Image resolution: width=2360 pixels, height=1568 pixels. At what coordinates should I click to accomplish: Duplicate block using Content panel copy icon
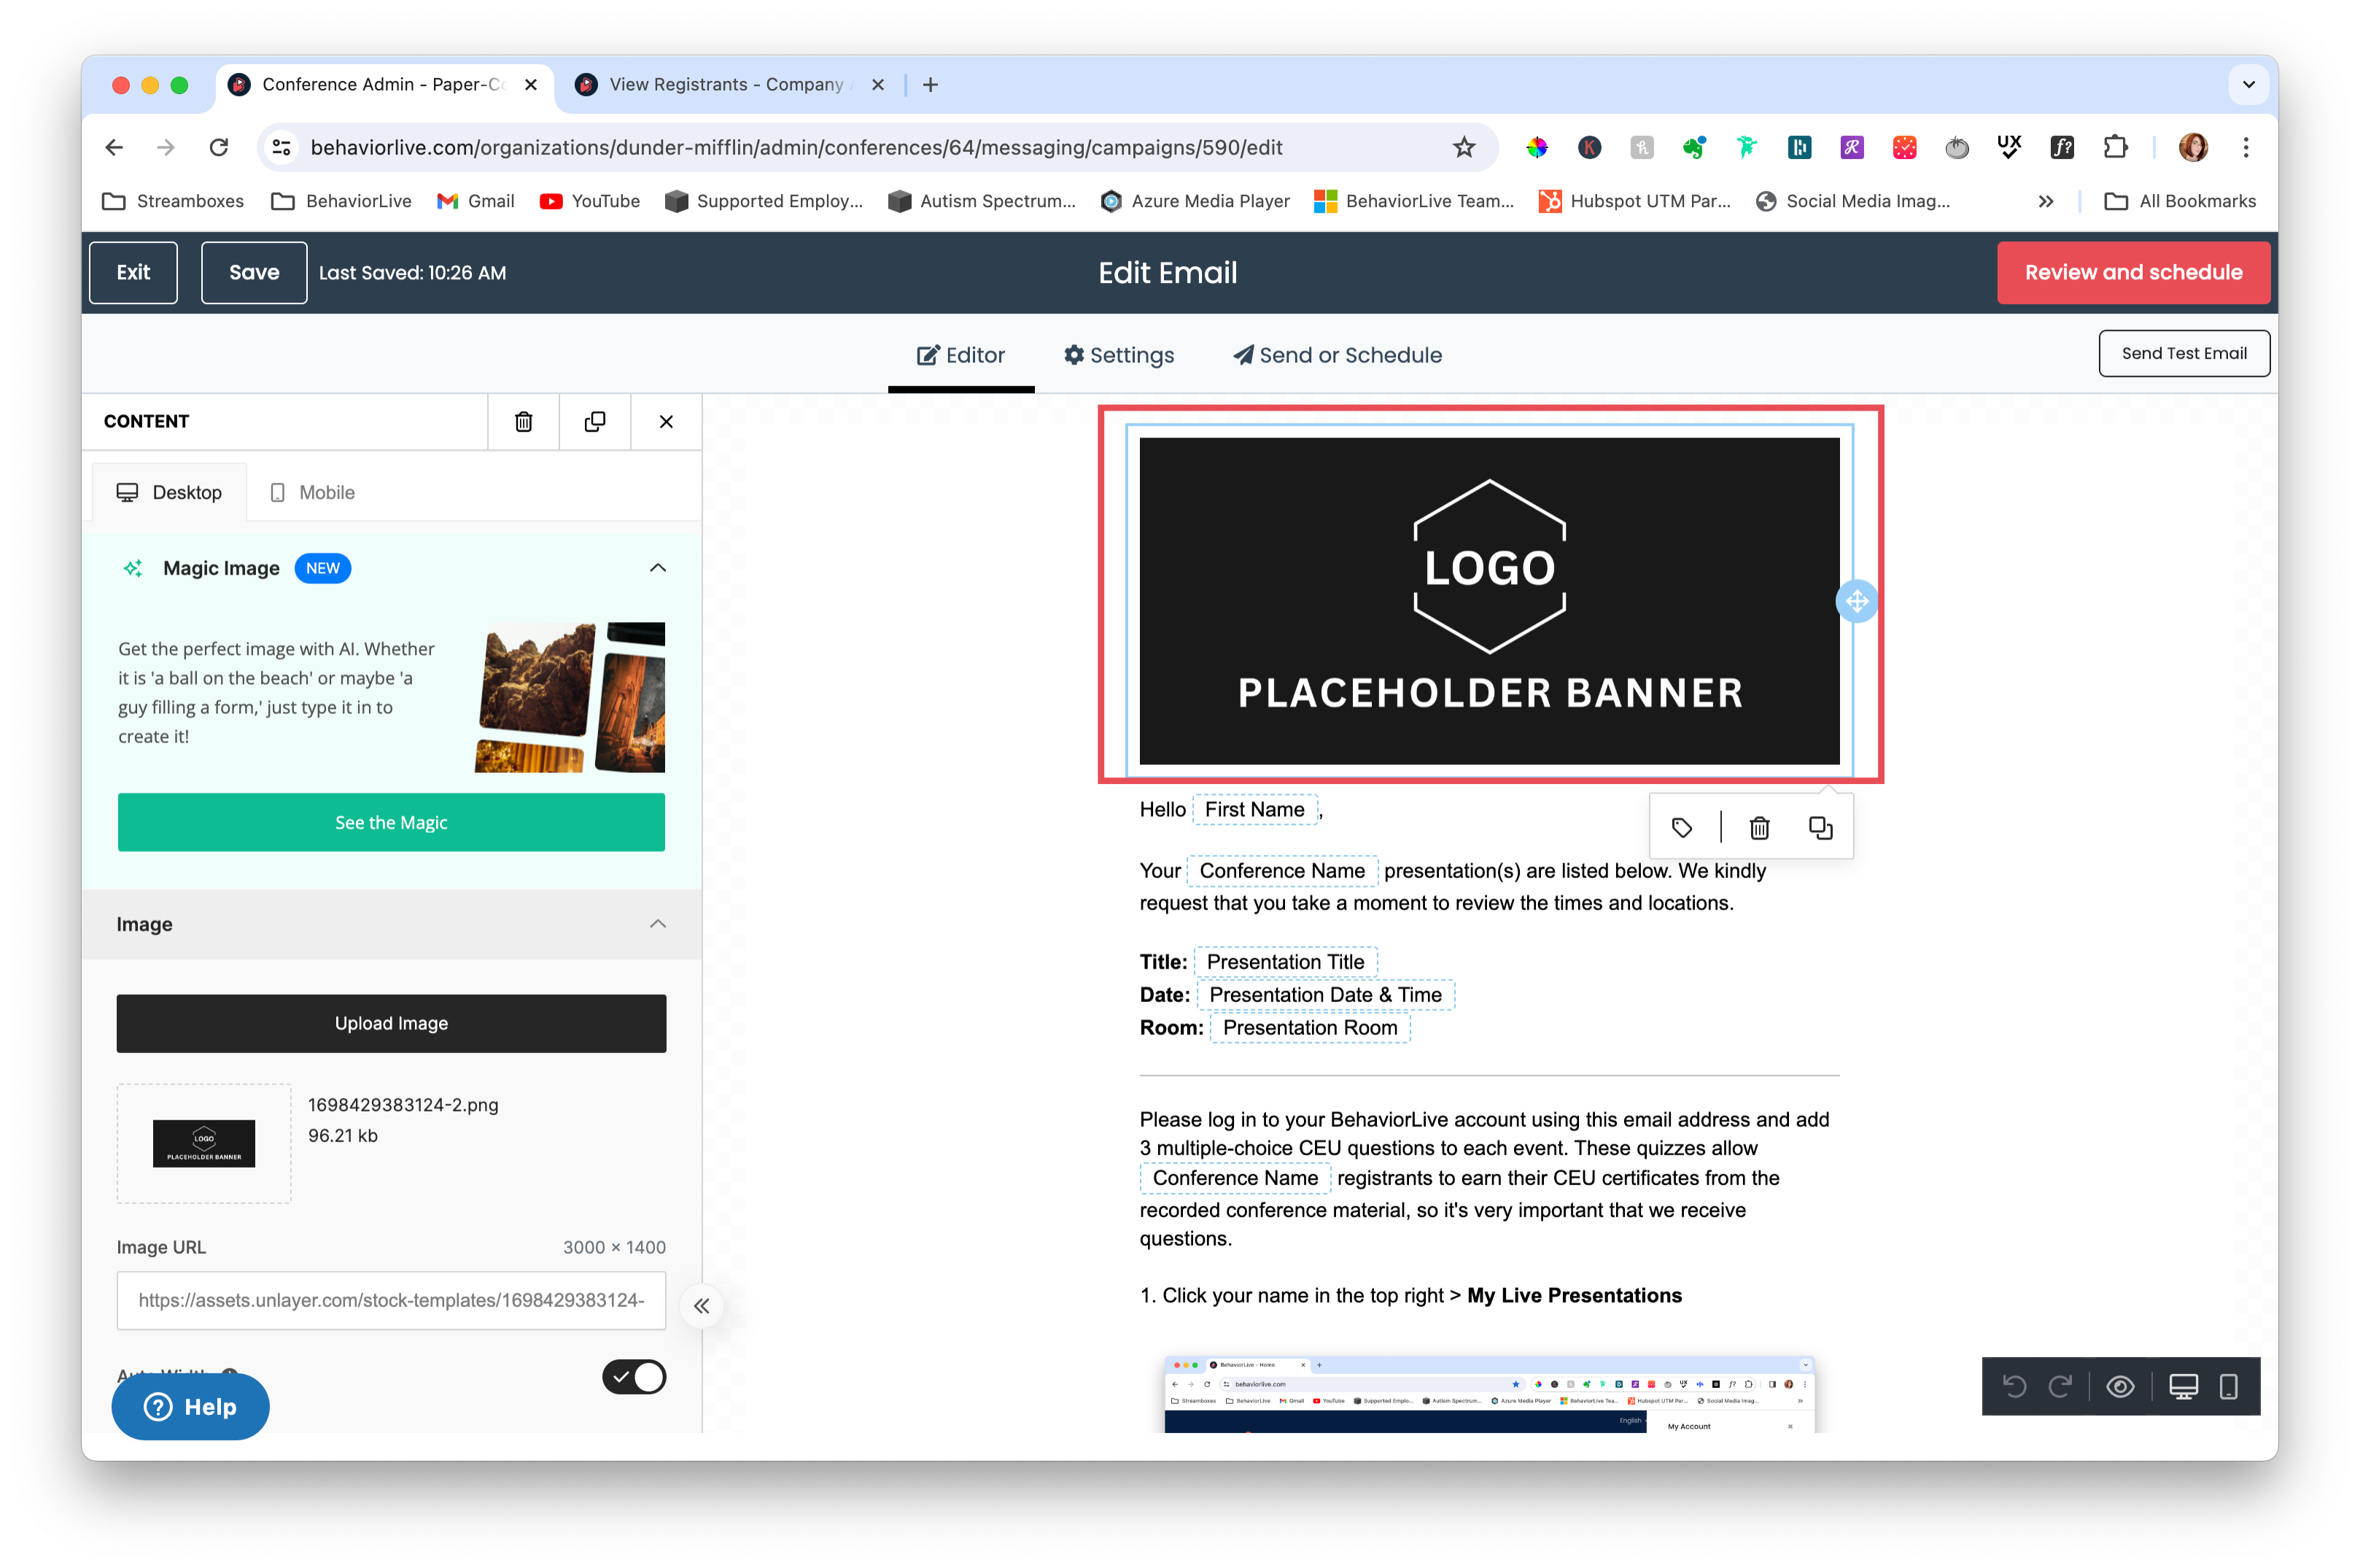(x=595, y=422)
